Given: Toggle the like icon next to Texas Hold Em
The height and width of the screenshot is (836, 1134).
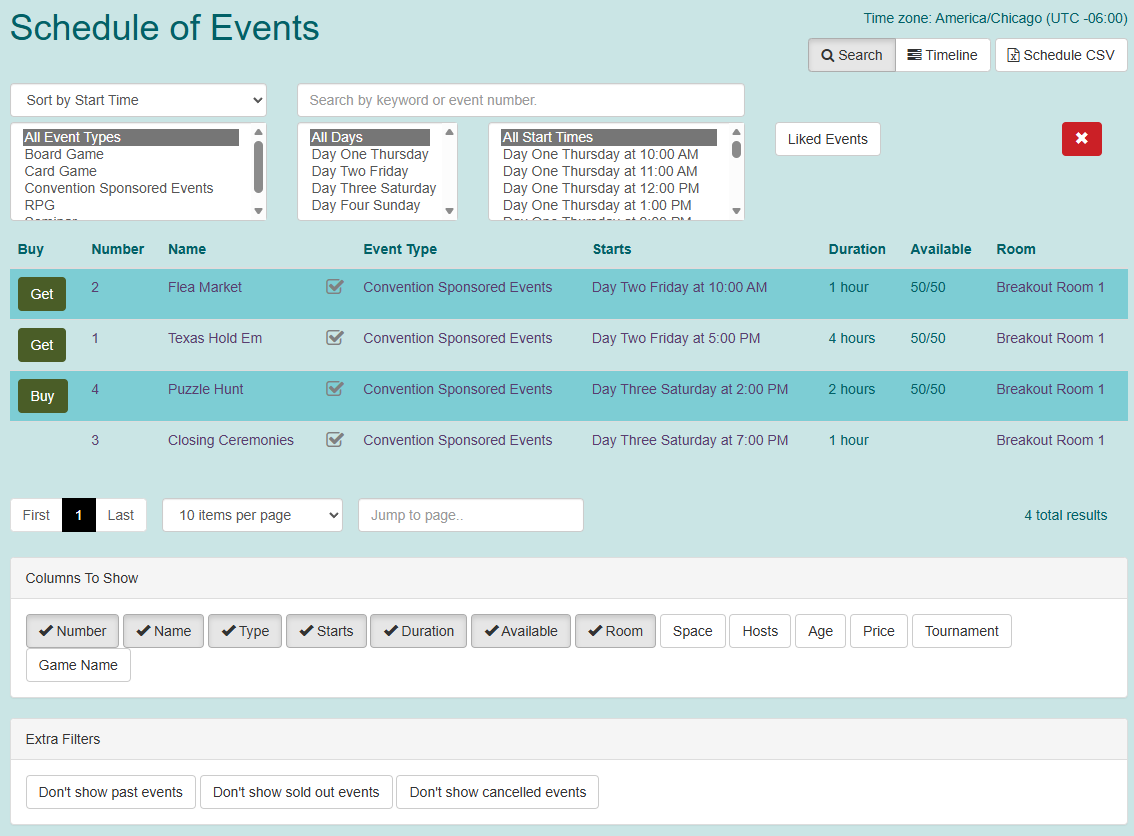Looking at the screenshot, I should (334, 338).
